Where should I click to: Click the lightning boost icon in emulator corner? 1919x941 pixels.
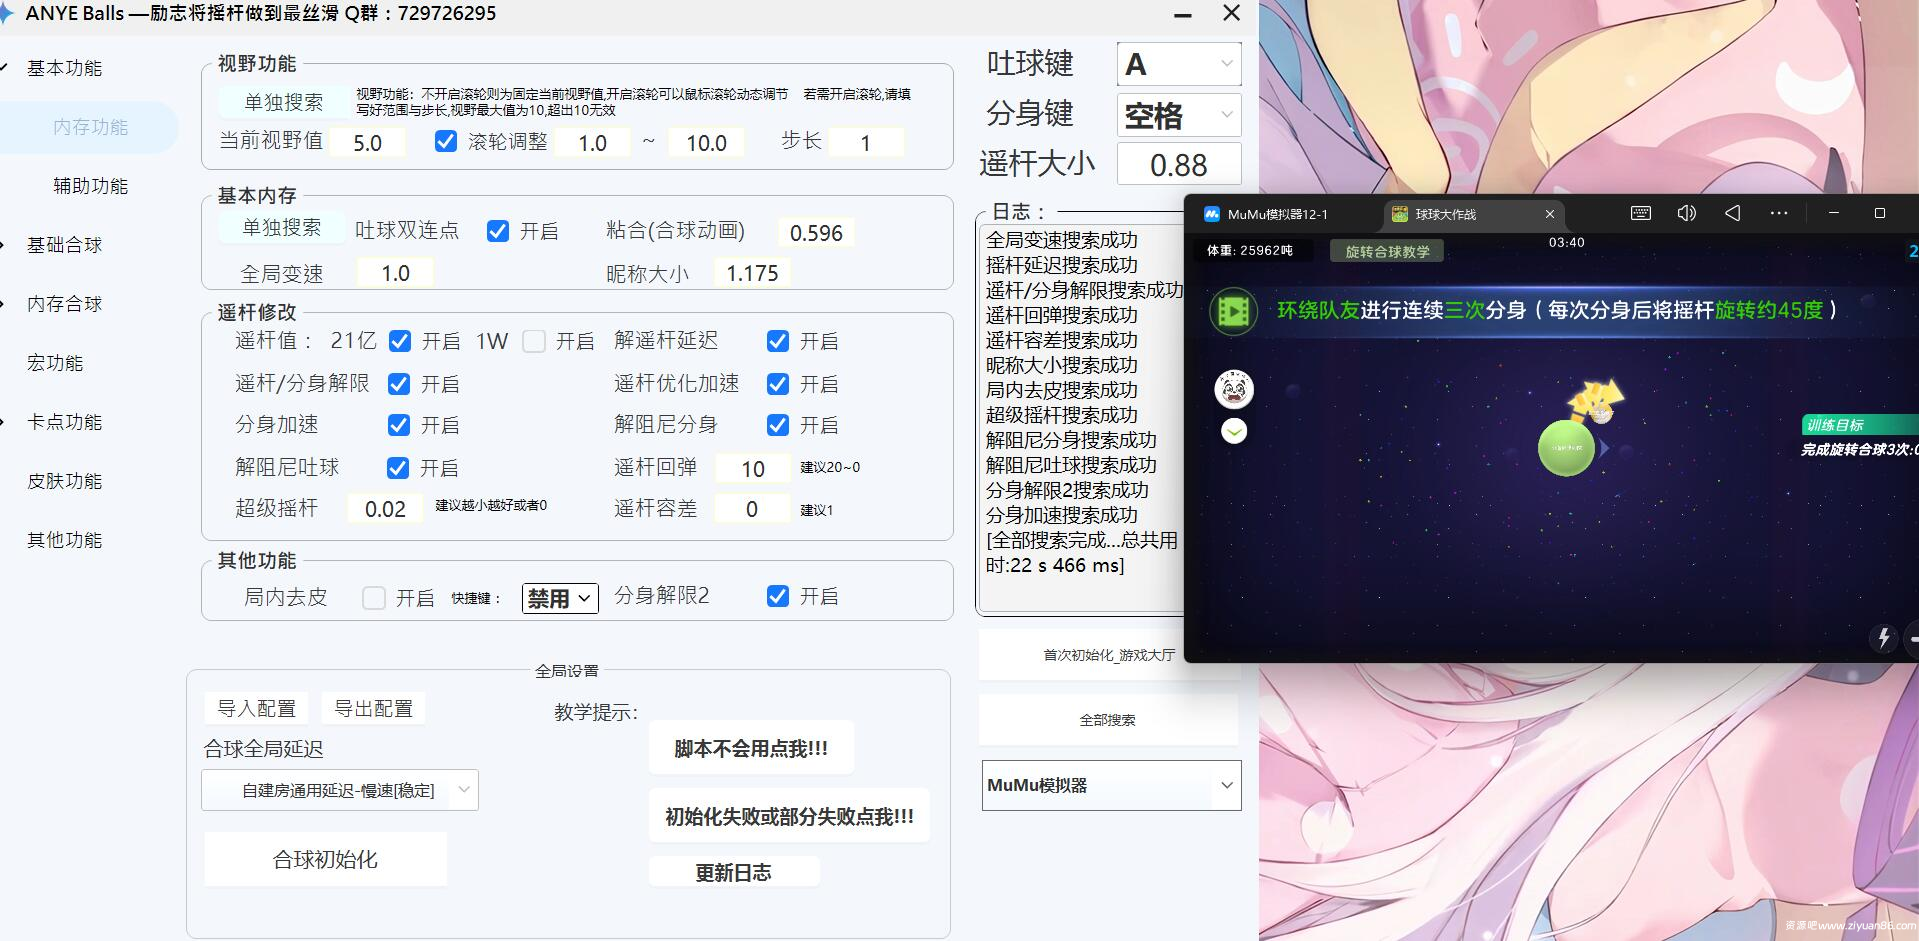coord(1884,637)
